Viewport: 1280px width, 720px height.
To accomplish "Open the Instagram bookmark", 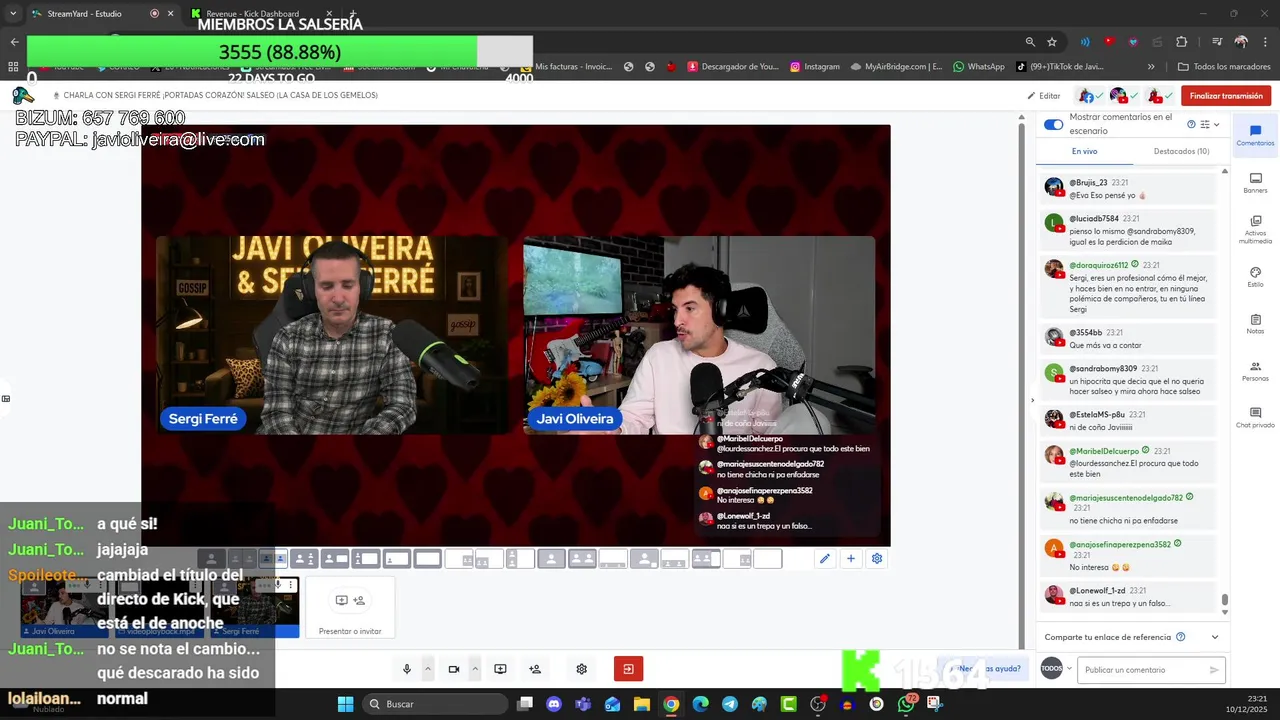I will 814,67.
